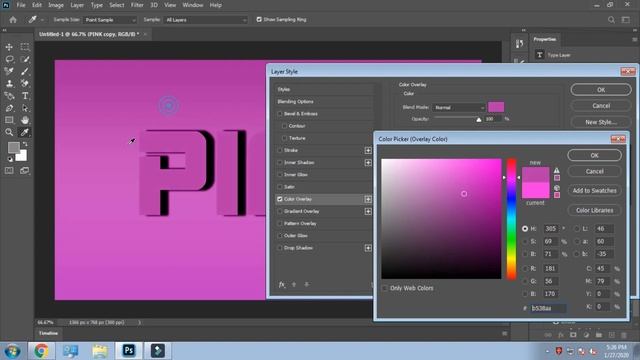The height and width of the screenshot is (360, 640).
Task: Click the not-web-safe cube icon
Action: coord(557,188)
